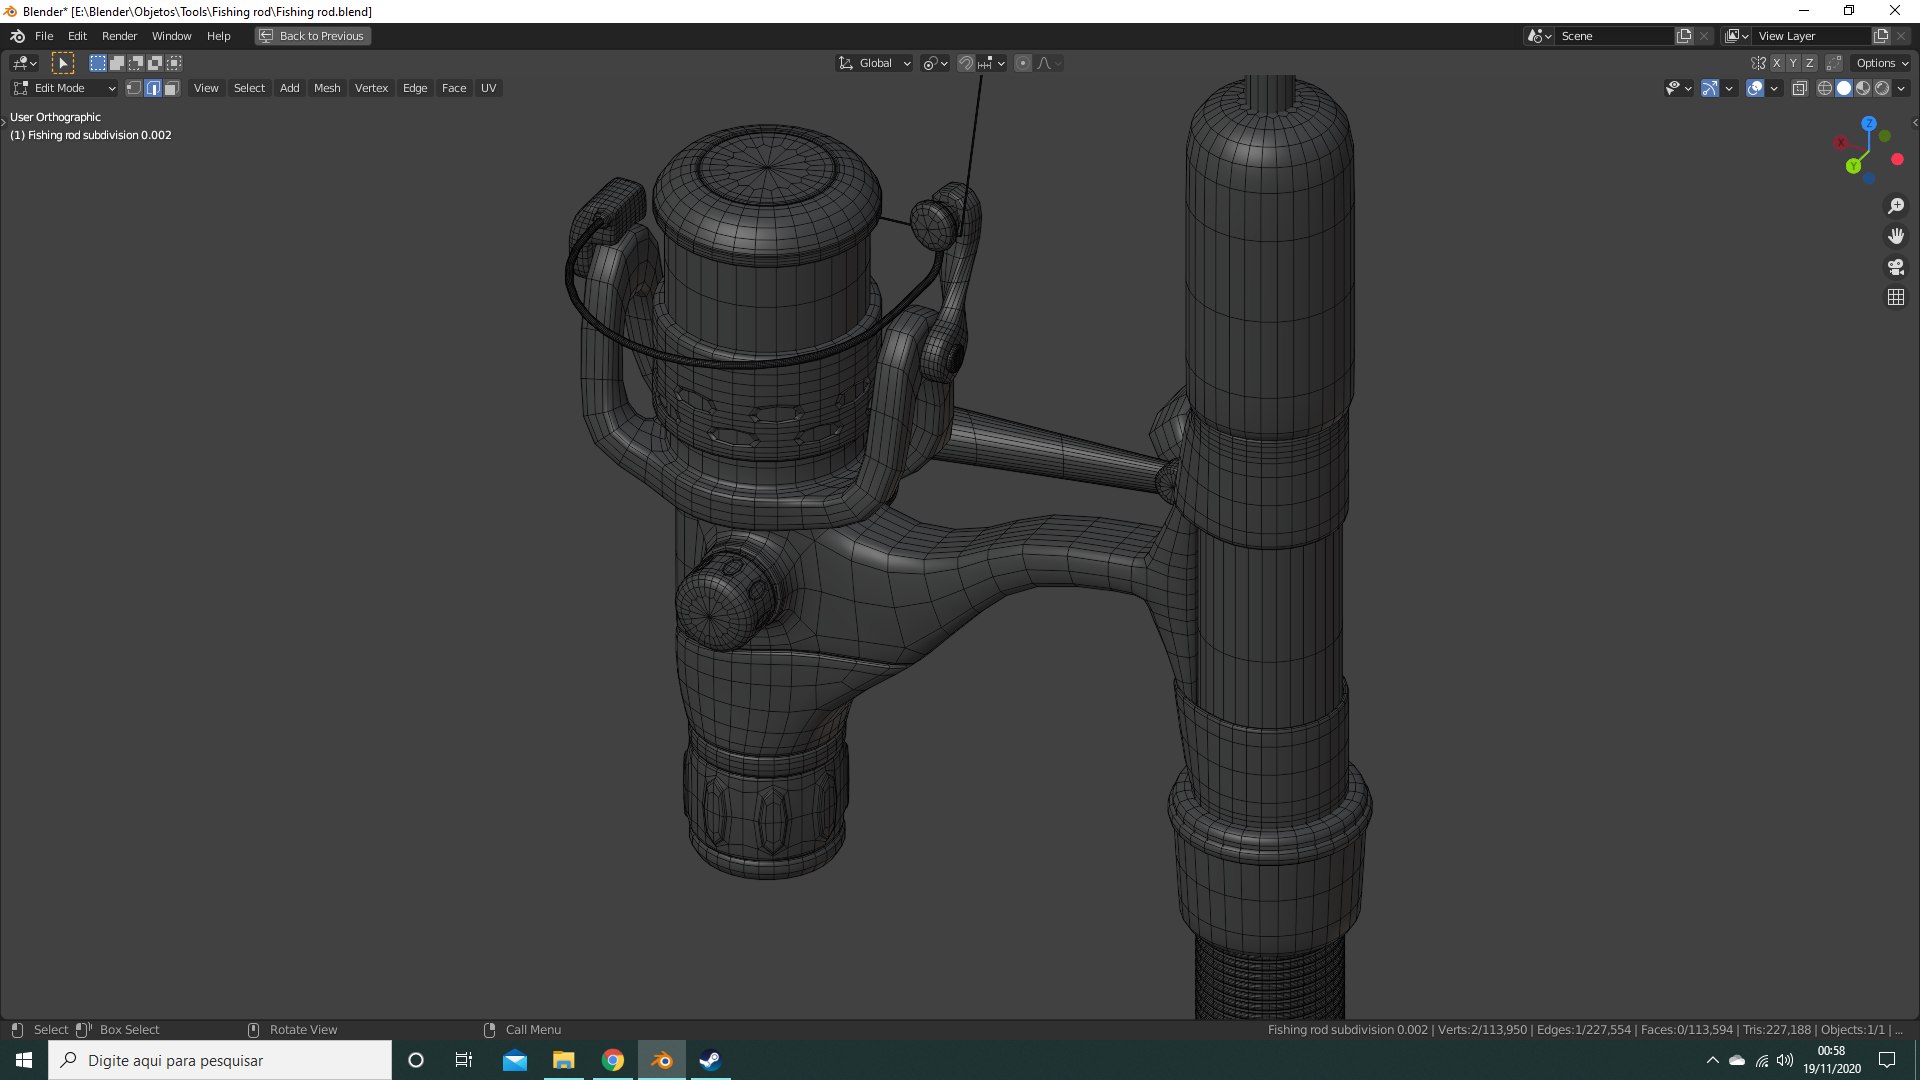Open the Edge menu
1920x1080 pixels.
click(415, 88)
